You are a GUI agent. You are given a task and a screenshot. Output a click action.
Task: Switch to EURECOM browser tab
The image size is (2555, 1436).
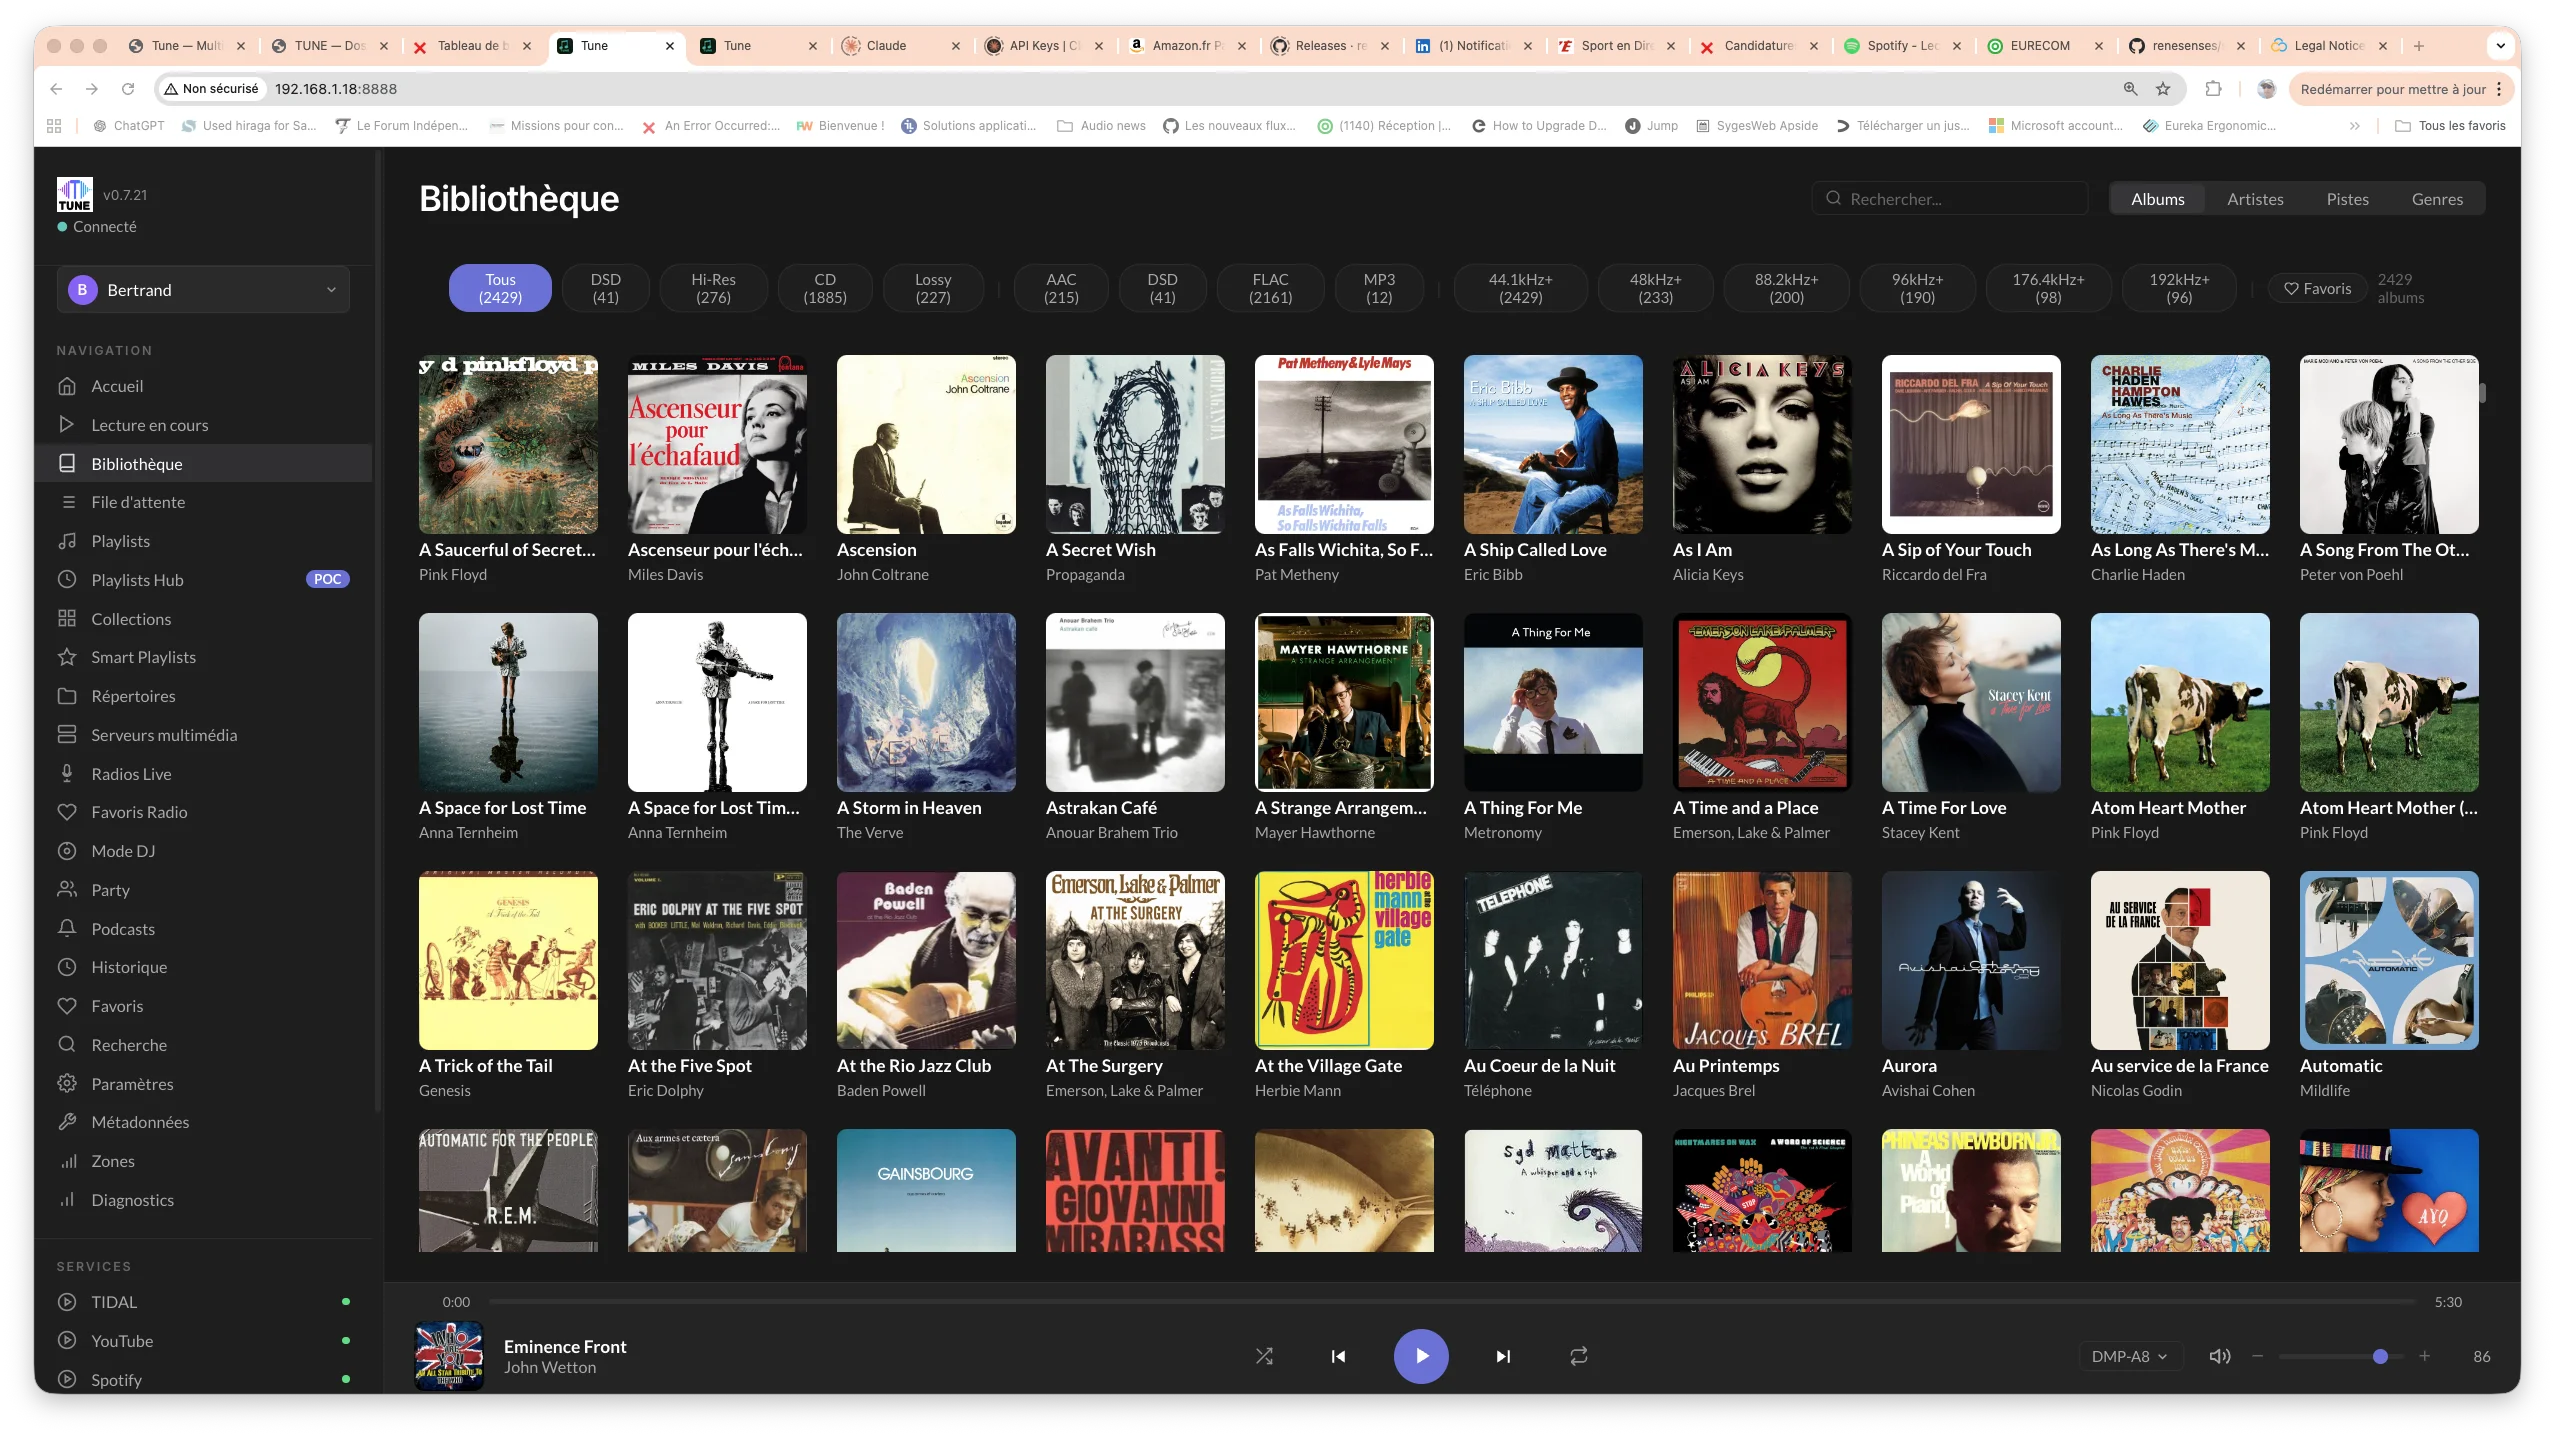[x=2045, y=46]
